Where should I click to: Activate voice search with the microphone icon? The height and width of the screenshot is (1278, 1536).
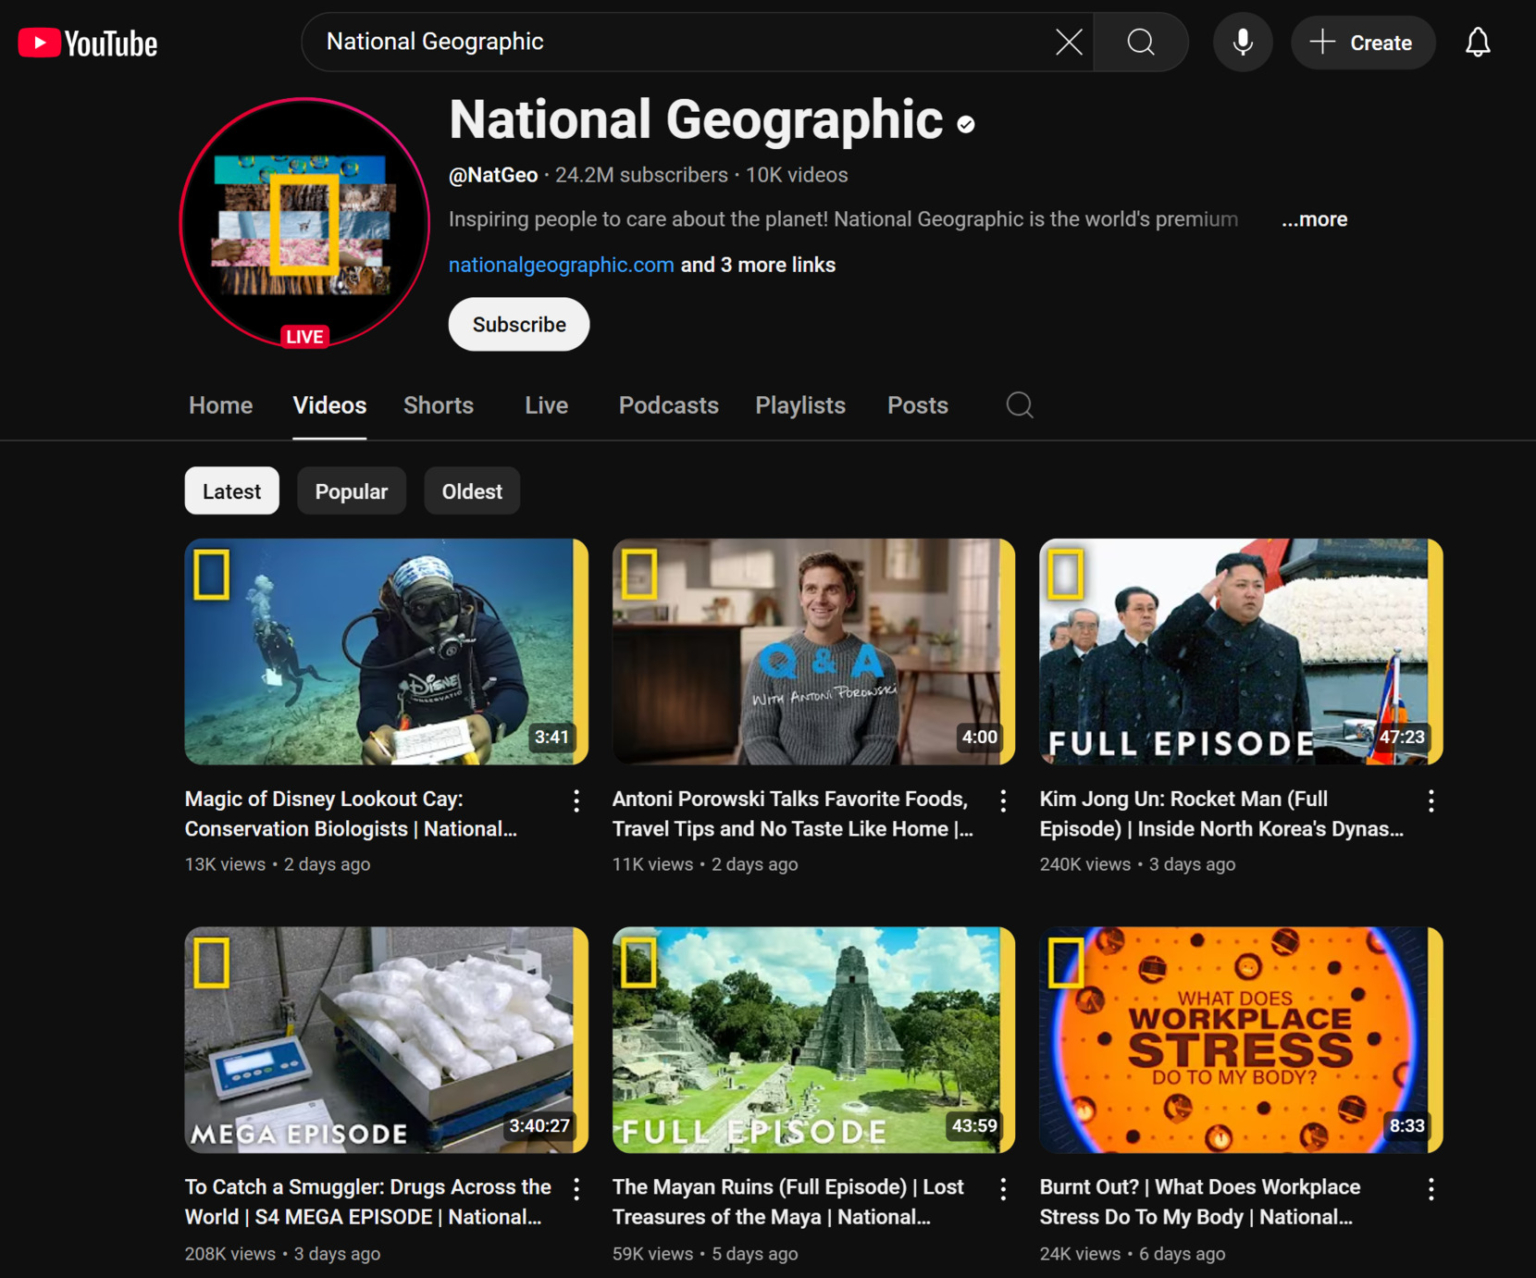click(1242, 42)
